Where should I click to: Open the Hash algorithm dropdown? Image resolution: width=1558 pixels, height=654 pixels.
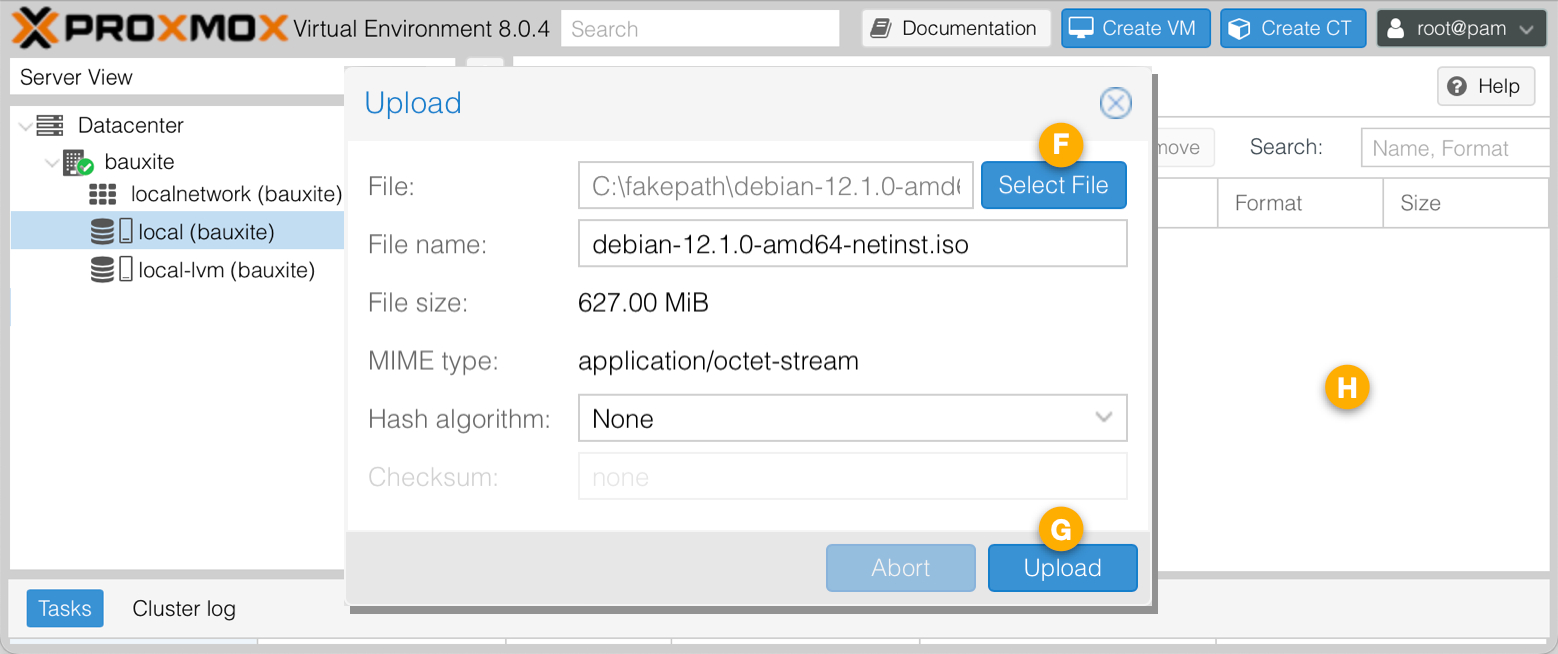point(853,418)
